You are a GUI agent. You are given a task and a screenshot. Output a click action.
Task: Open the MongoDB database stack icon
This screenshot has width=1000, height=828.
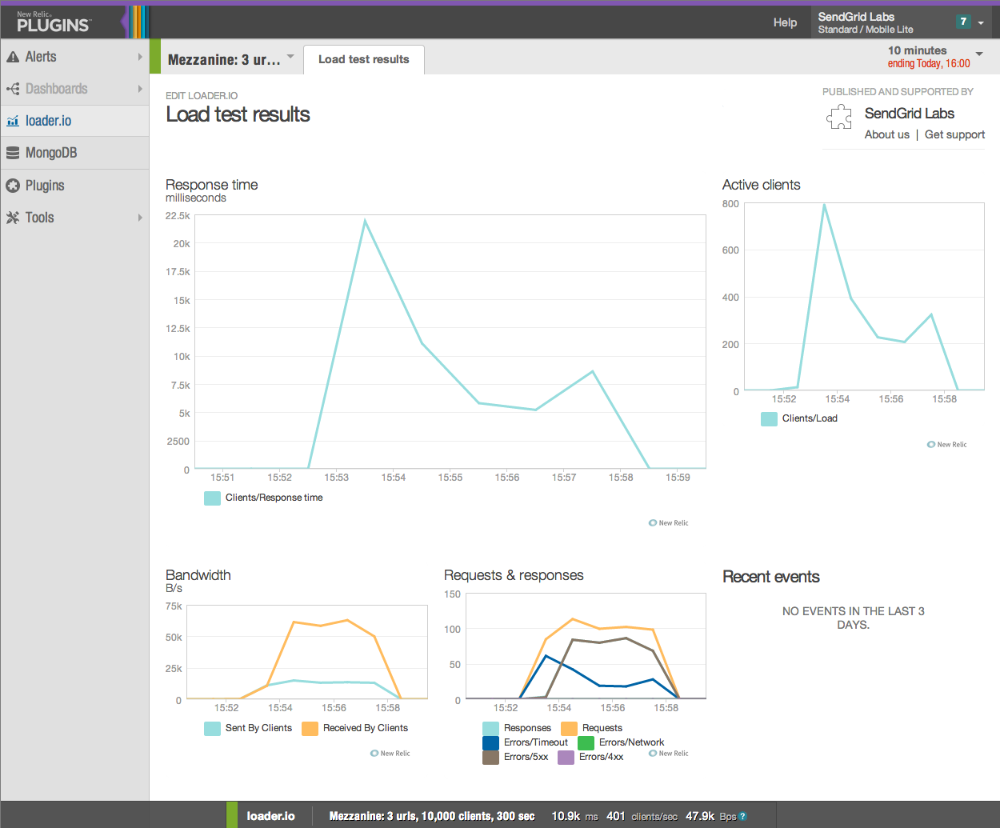pos(13,153)
